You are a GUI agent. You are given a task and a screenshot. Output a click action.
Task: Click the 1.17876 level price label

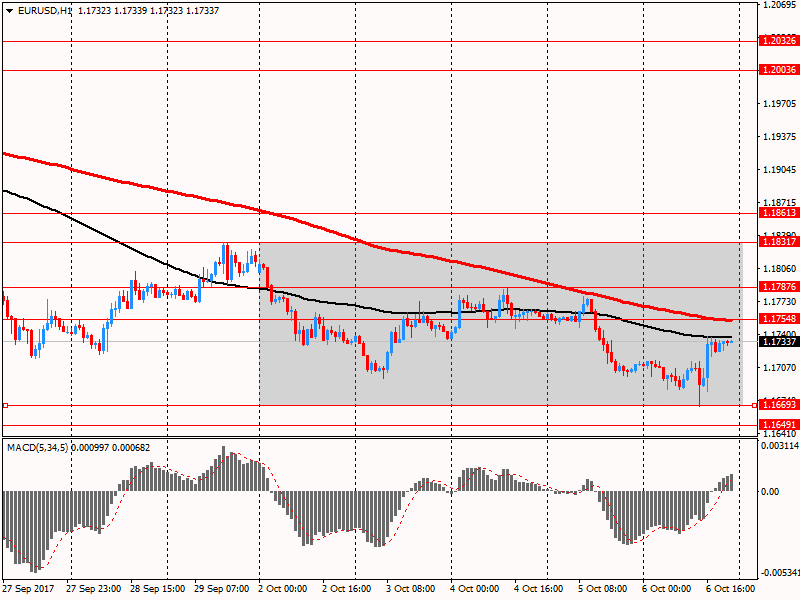(x=778, y=287)
